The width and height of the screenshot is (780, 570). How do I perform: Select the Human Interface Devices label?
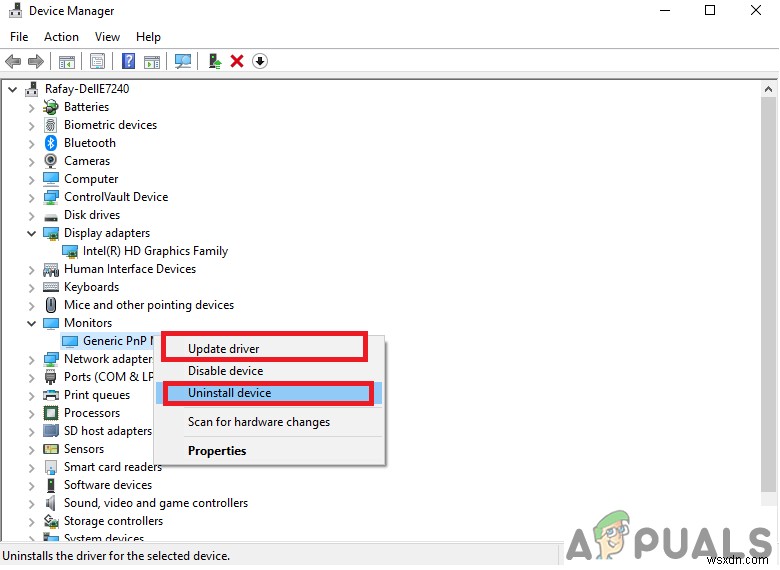(x=130, y=269)
